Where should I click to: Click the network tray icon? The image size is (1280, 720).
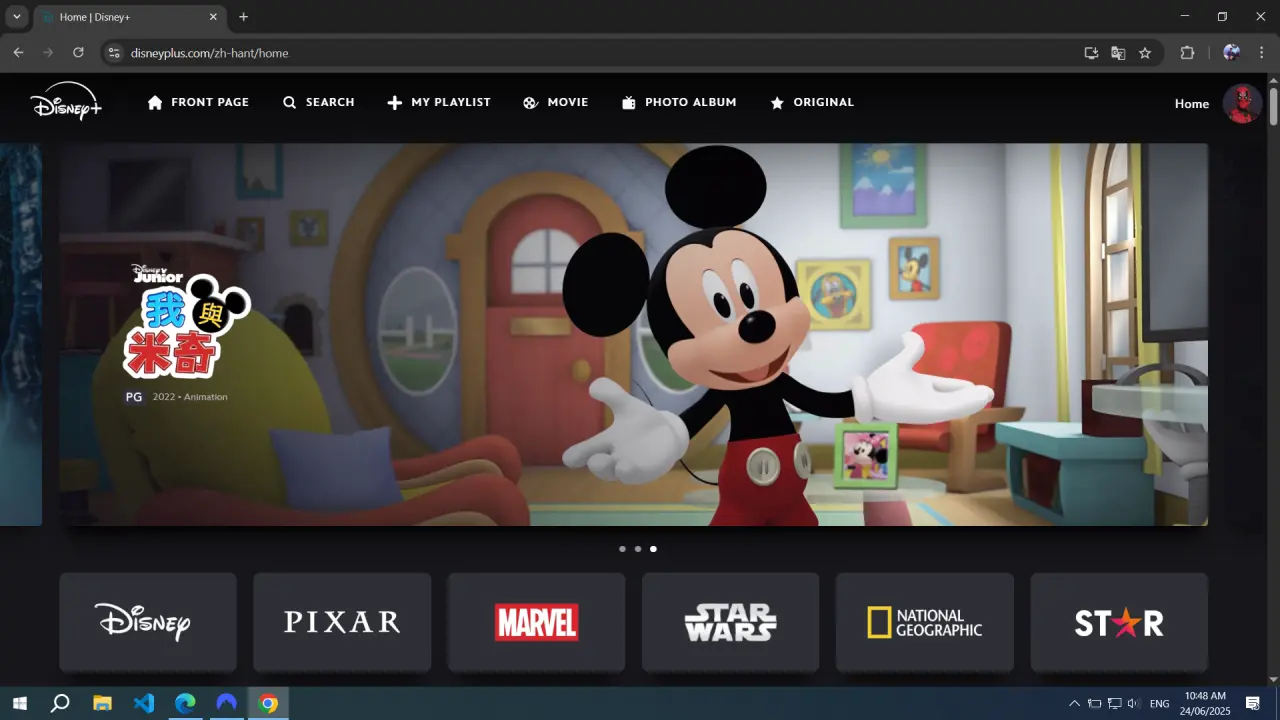click(x=1114, y=704)
